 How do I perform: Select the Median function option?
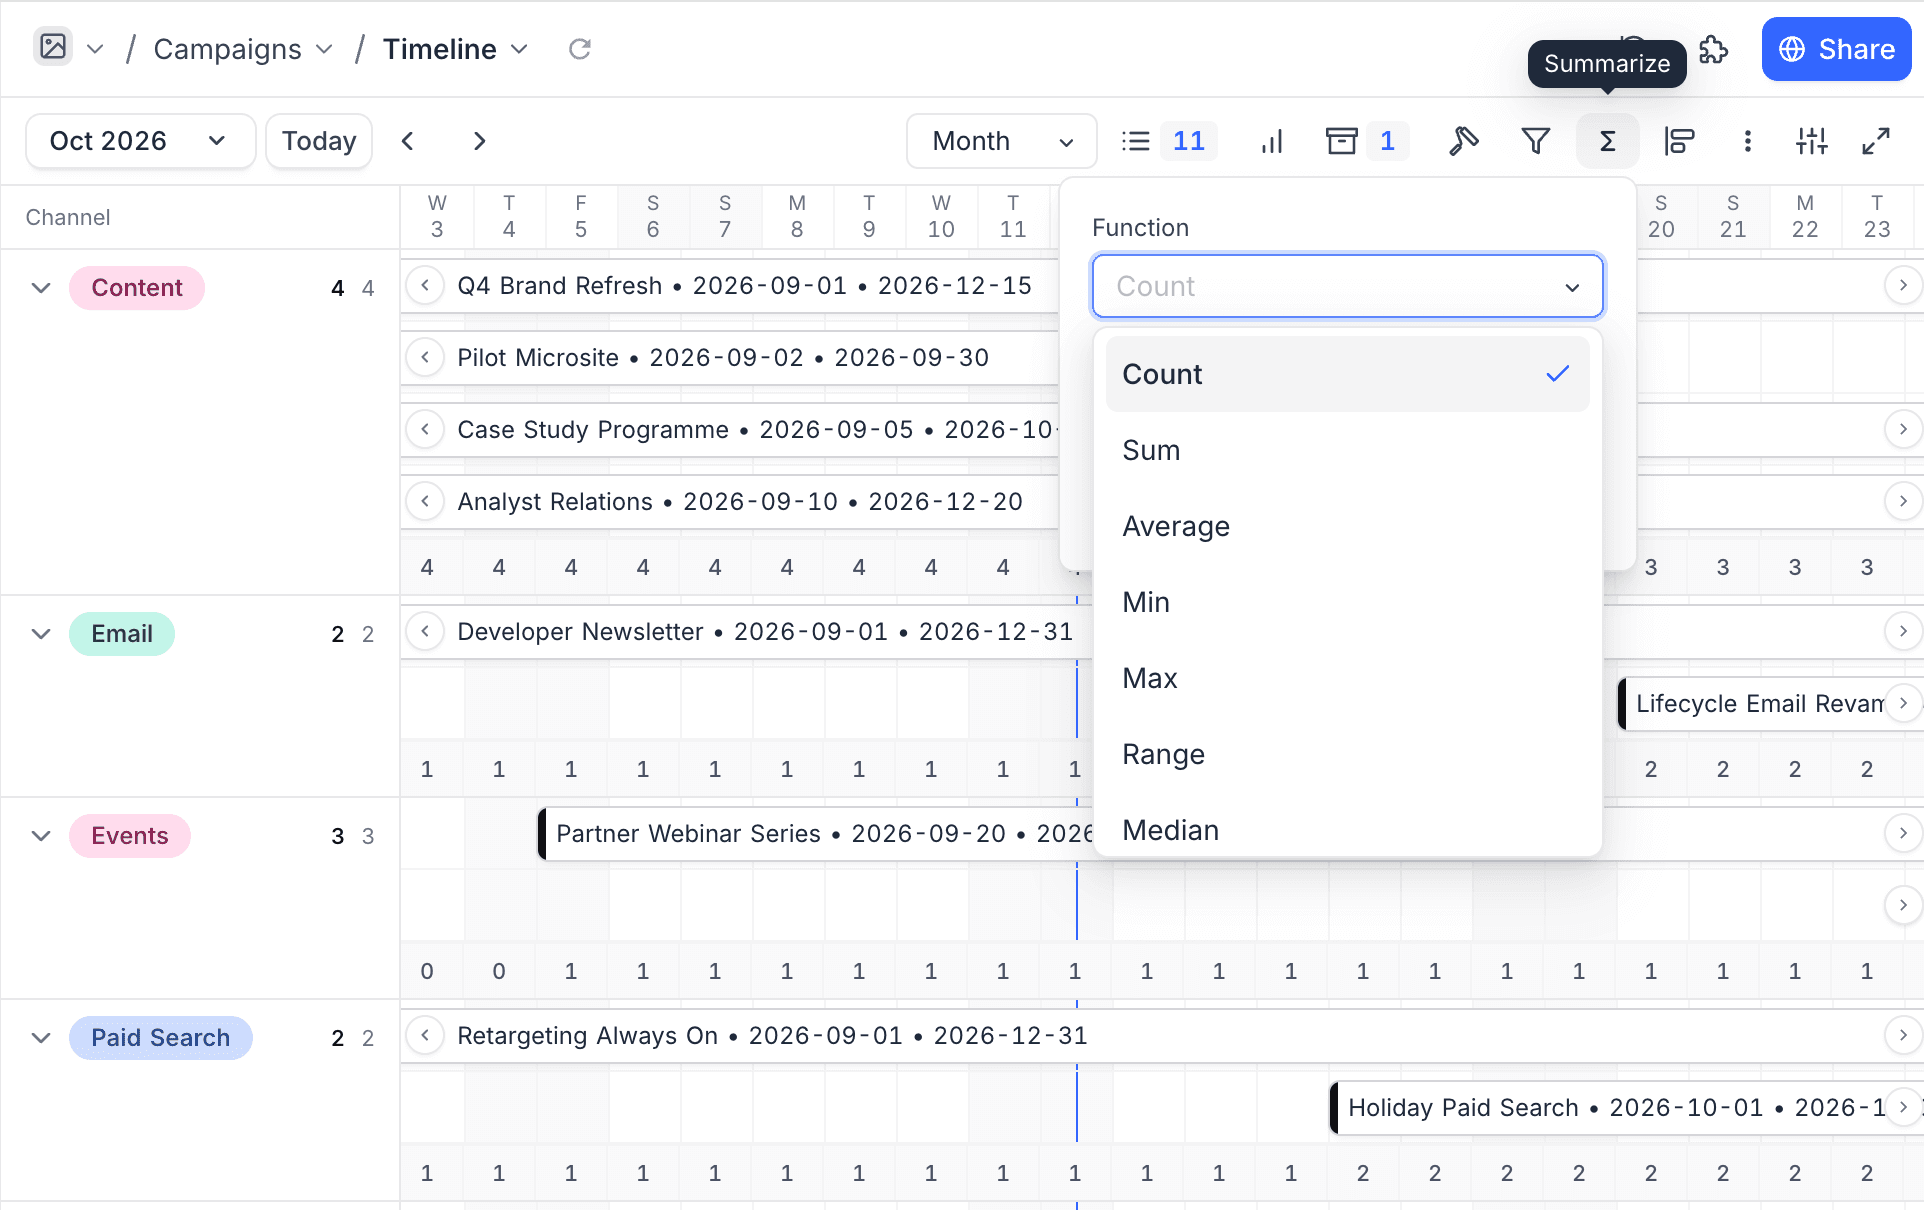(x=1347, y=828)
